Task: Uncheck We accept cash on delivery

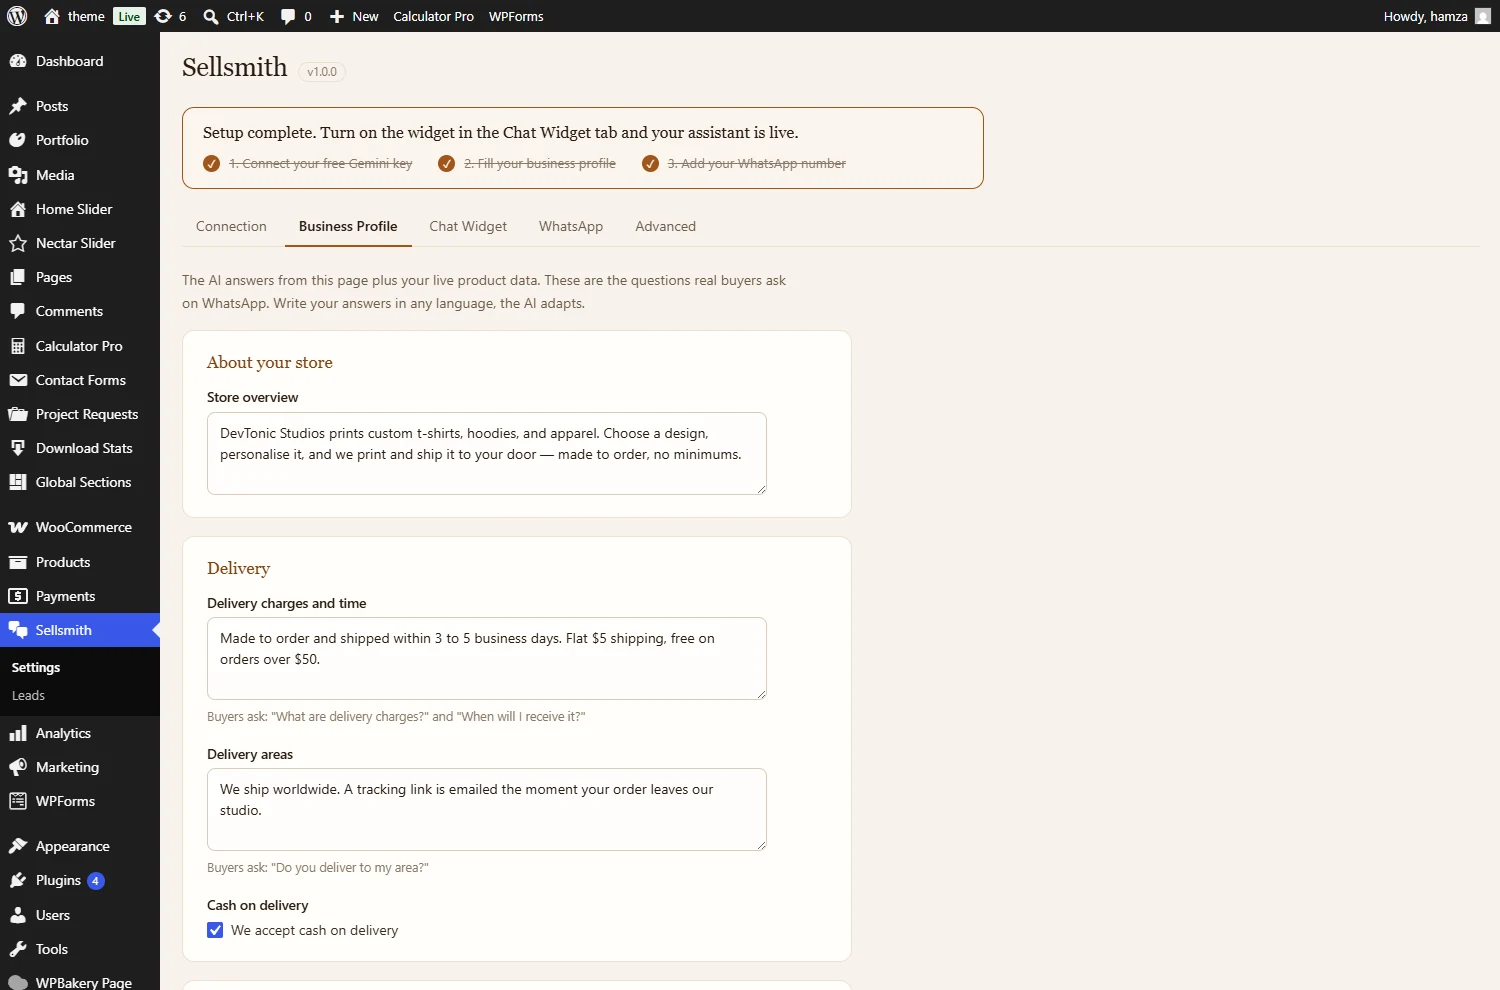Action: coord(215,930)
